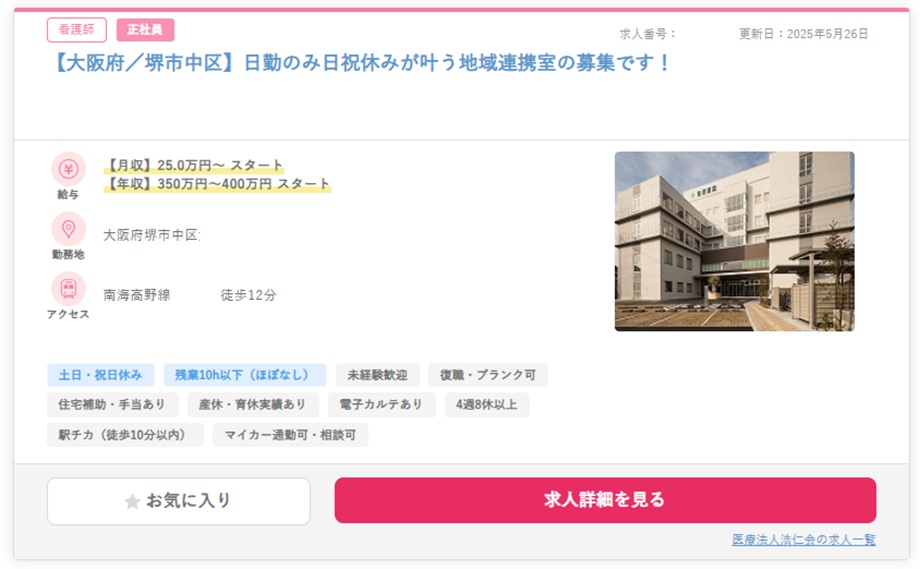
Task: Click the star icon in favorites button
Action: [132, 501]
